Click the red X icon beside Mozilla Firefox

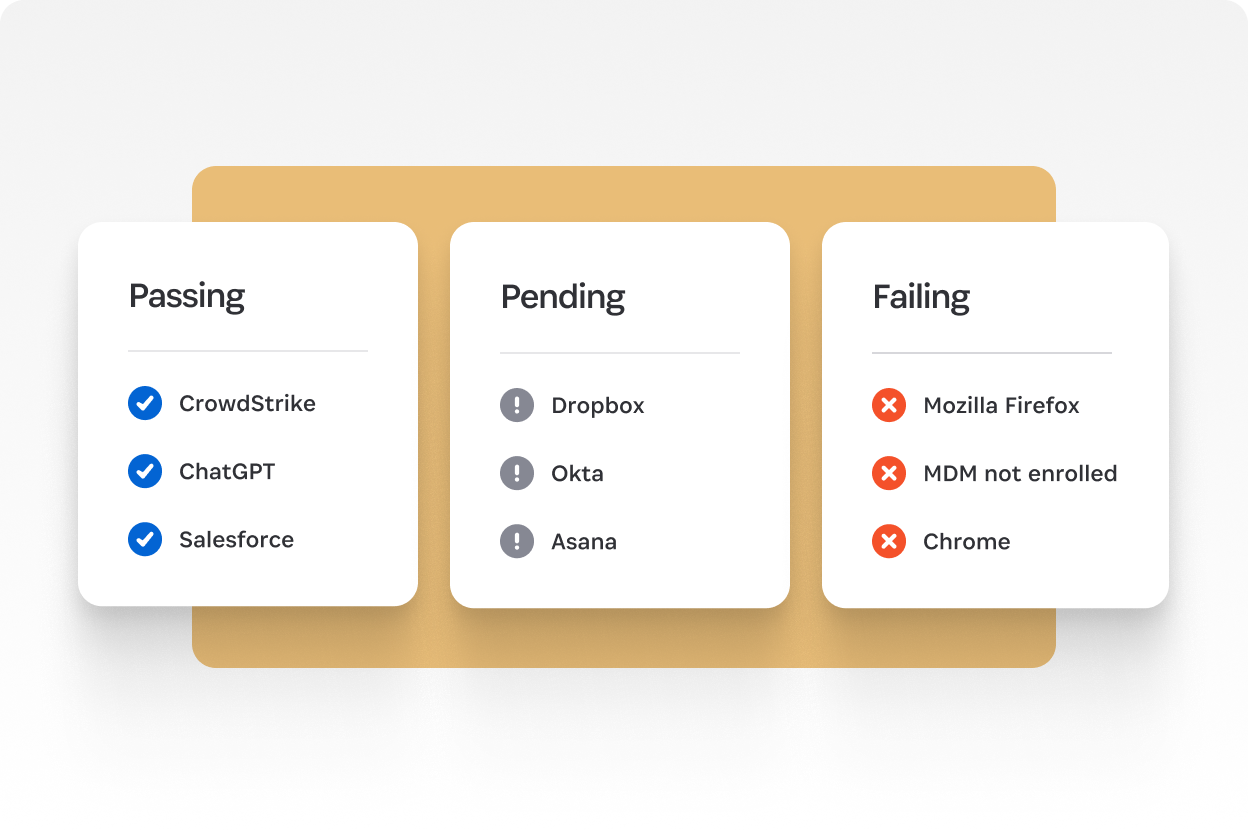pos(889,405)
